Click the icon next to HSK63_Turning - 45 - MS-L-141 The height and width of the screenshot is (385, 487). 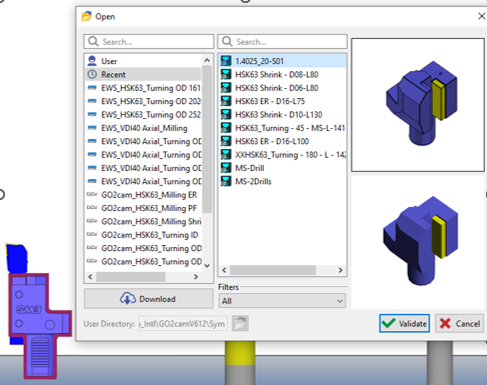pos(226,128)
